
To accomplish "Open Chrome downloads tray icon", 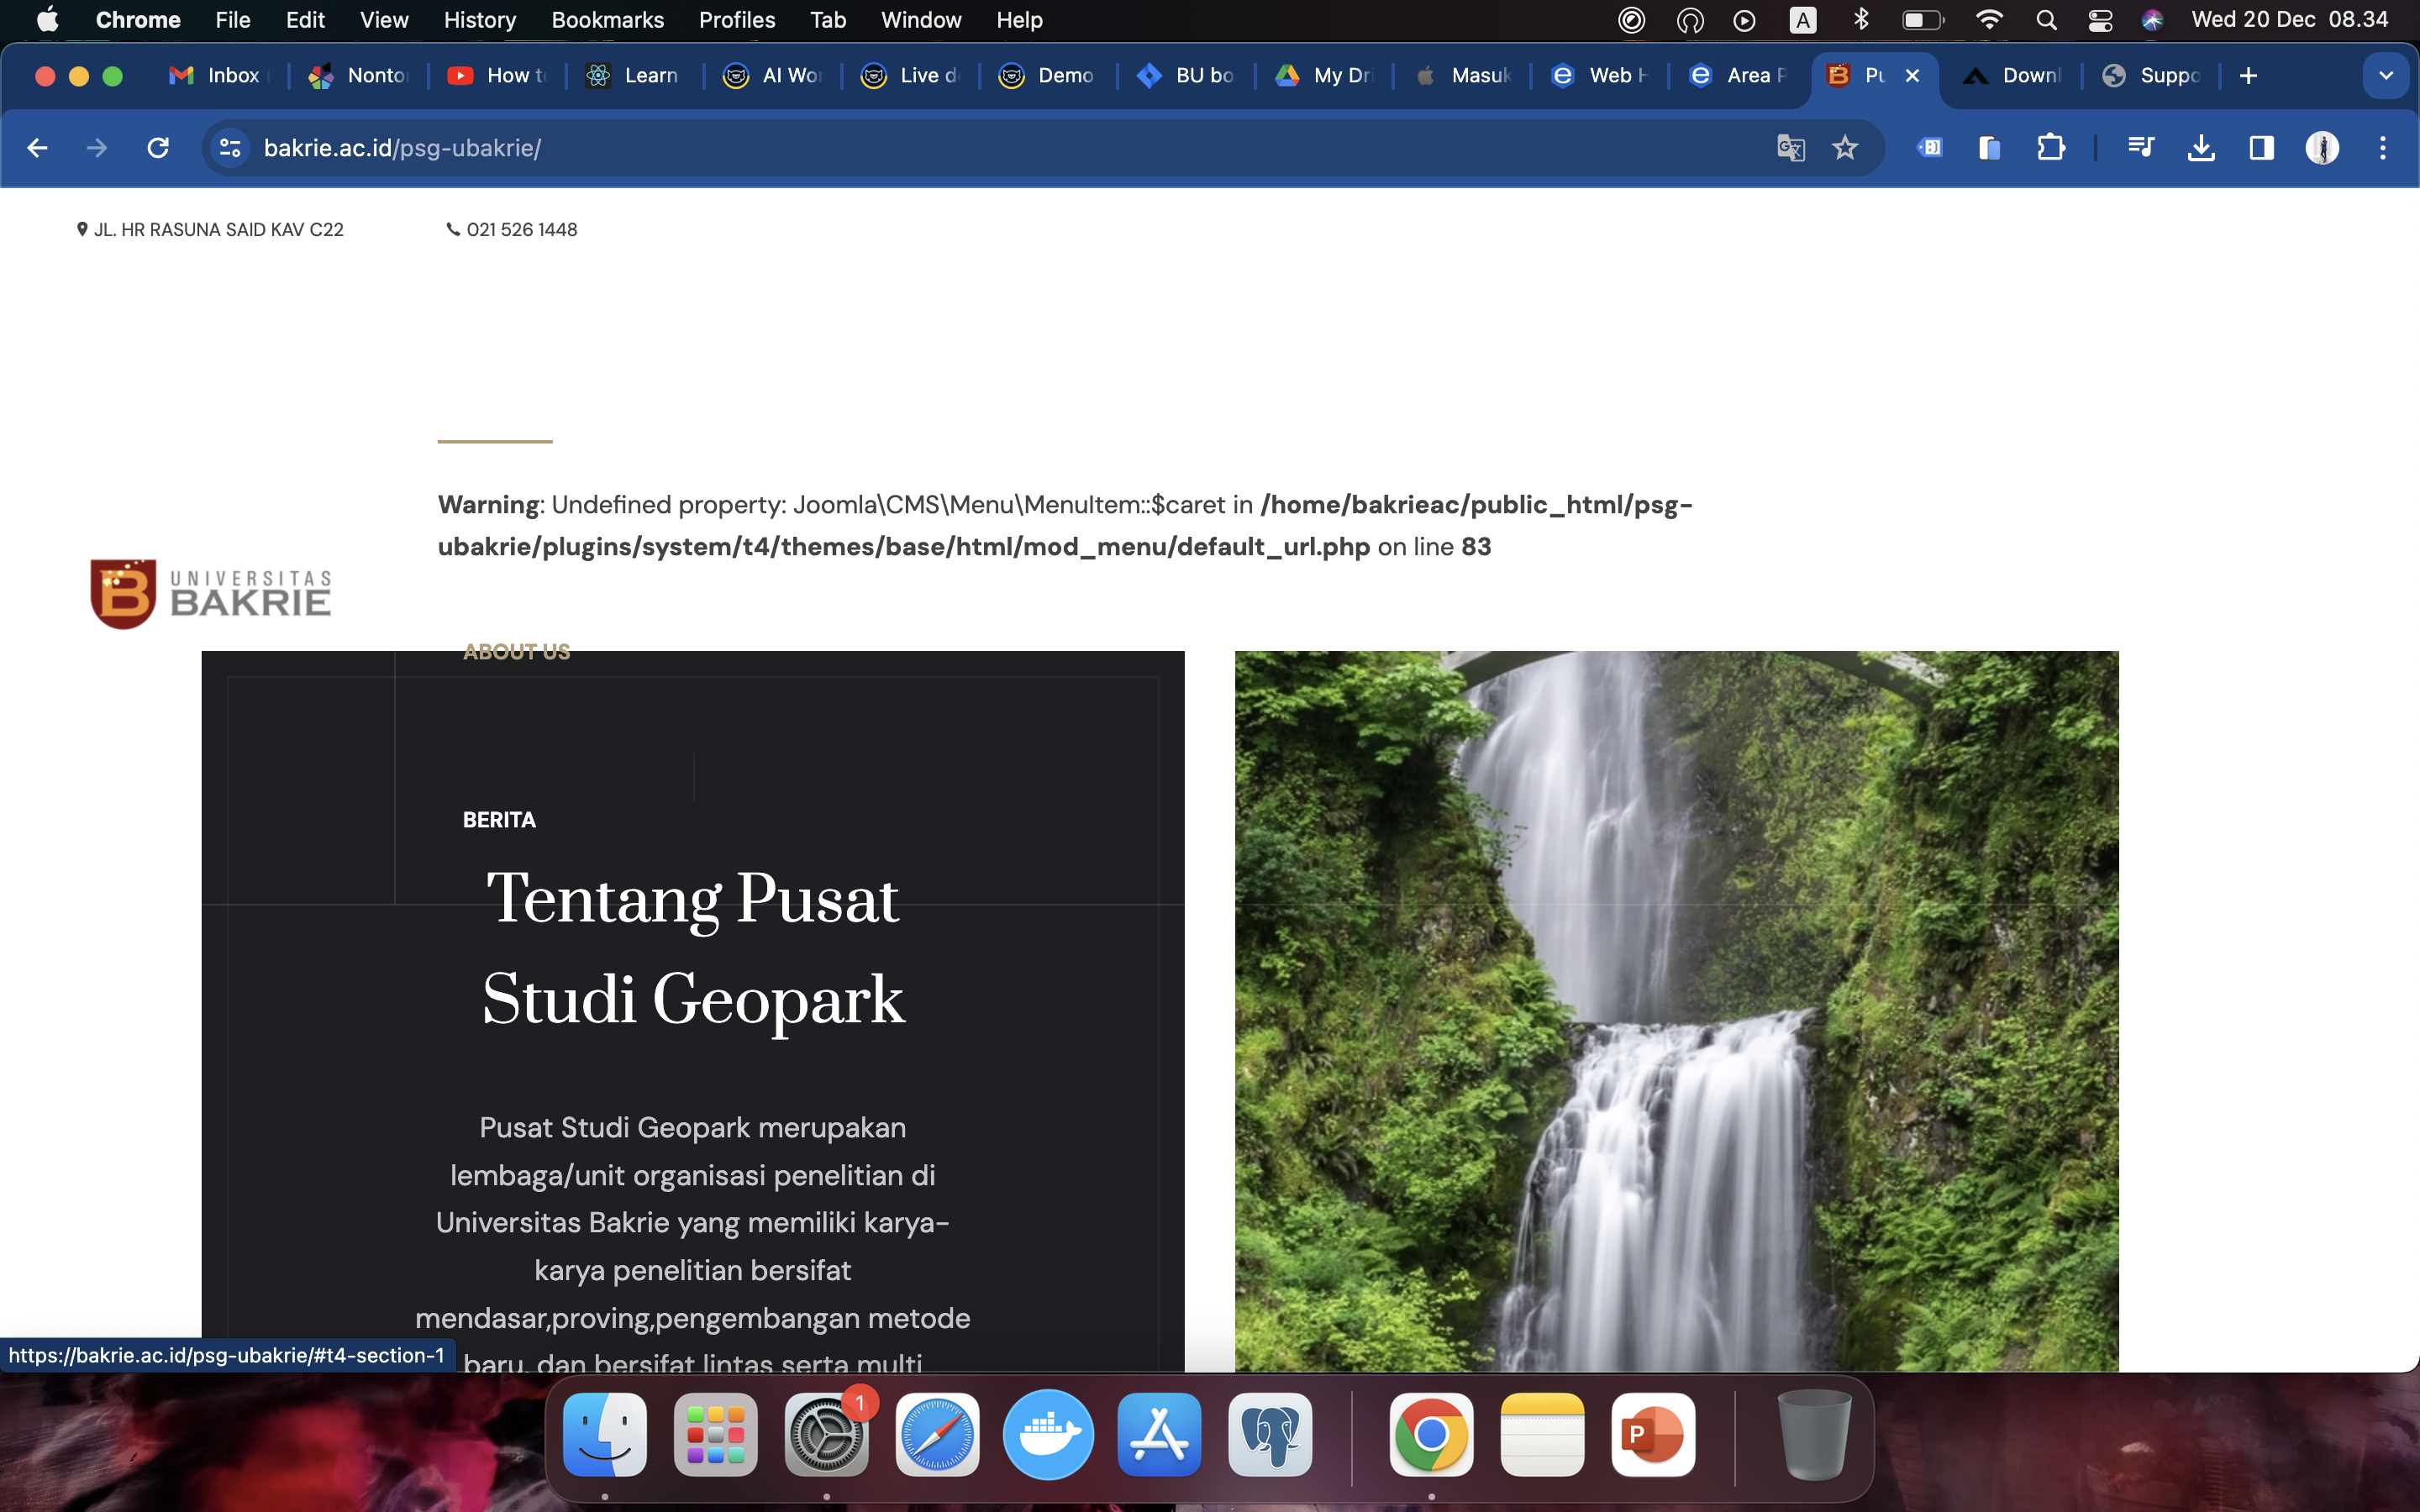I will click(2200, 148).
